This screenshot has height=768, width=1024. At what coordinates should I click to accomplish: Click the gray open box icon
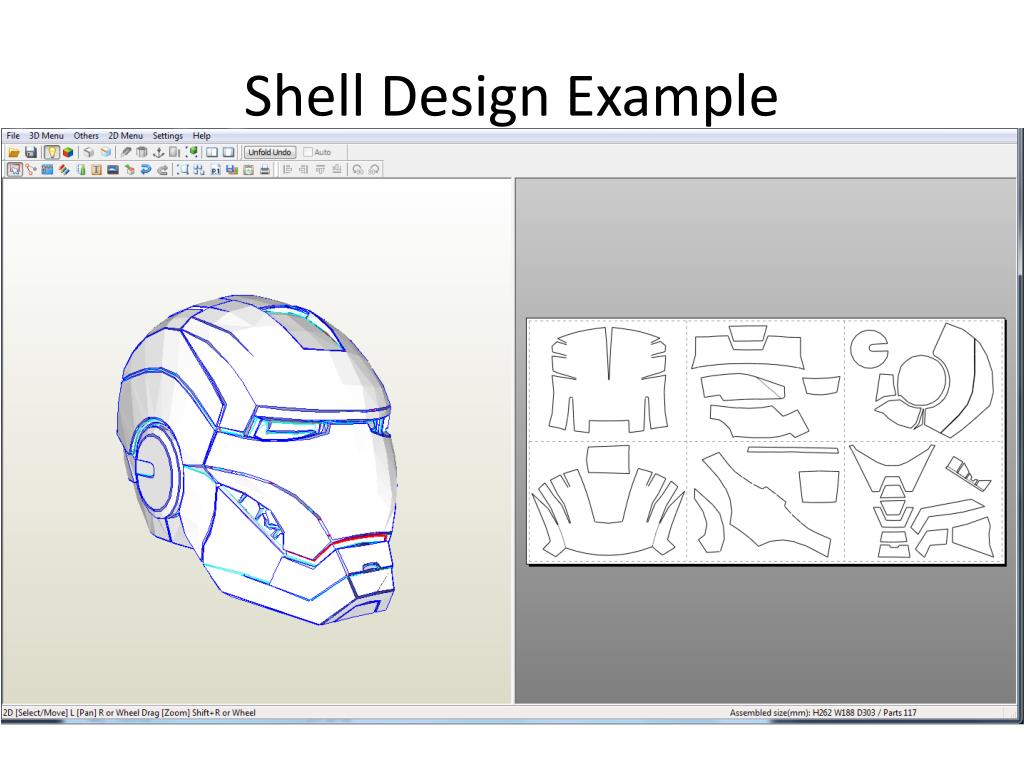click(88, 152)
